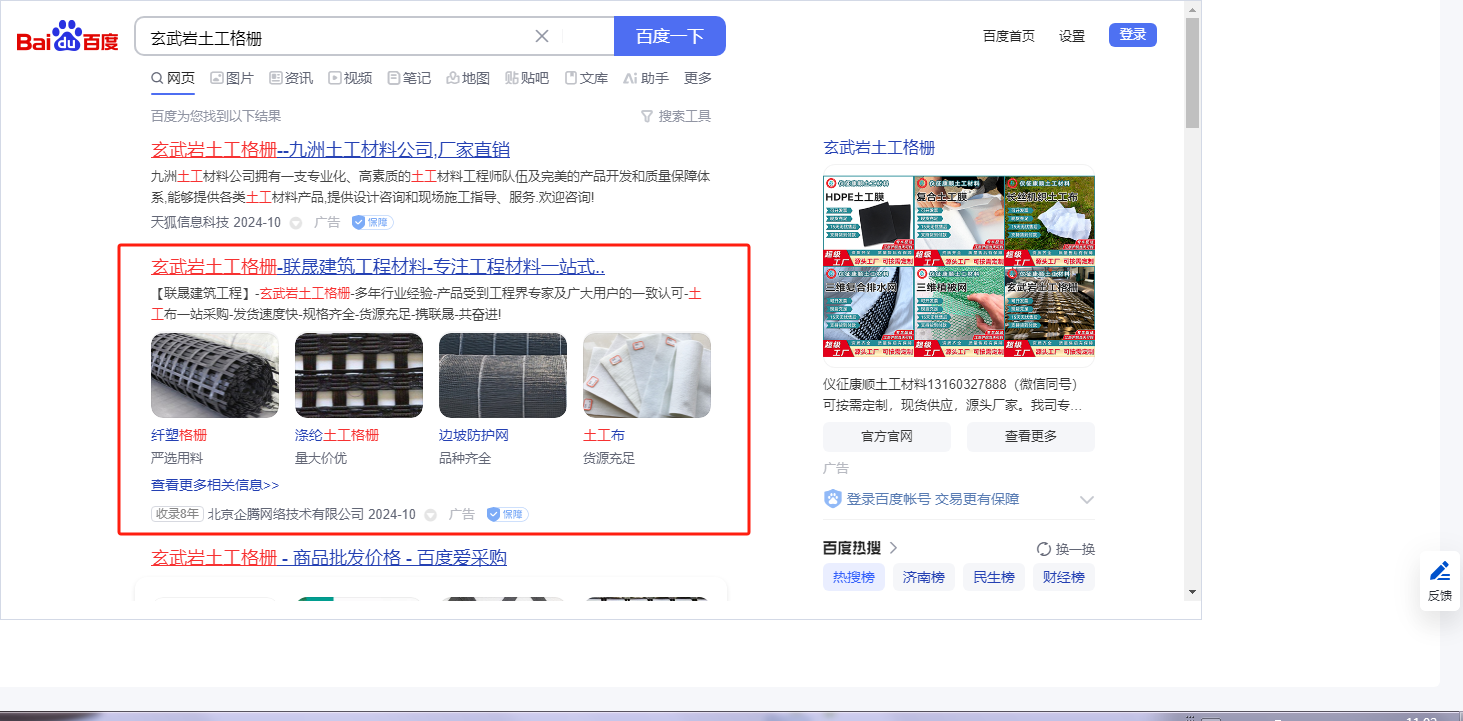Expand the 登录百度帐号 交易更有保障 chevron
This screenshot has height=721, width=1463.
[x=1087, y=499]
